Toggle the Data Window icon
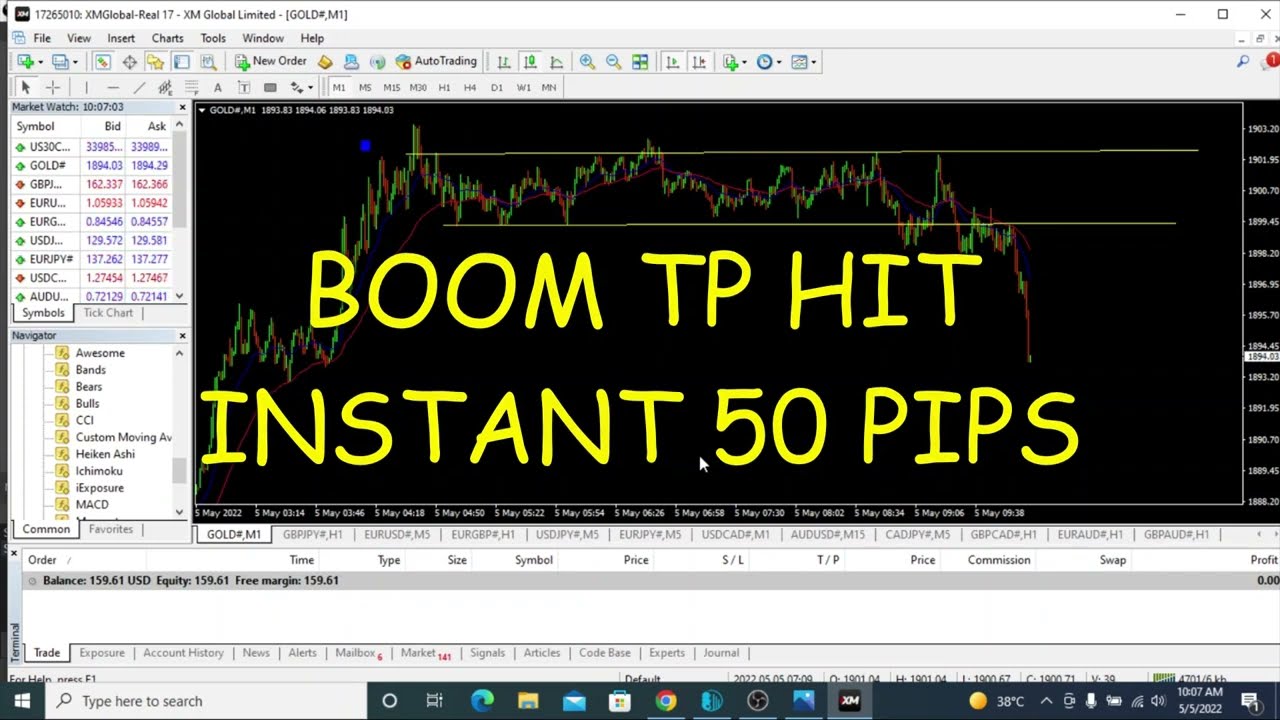 point(129,62)
